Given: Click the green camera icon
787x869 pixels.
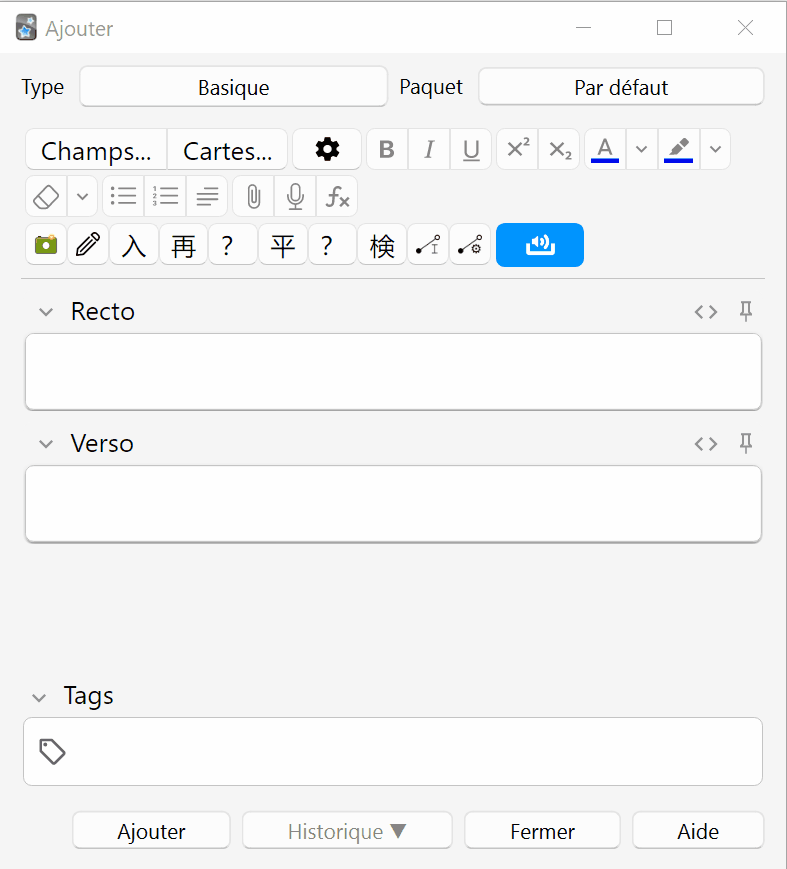Looking at the screenshot, I should click(46, 244).
